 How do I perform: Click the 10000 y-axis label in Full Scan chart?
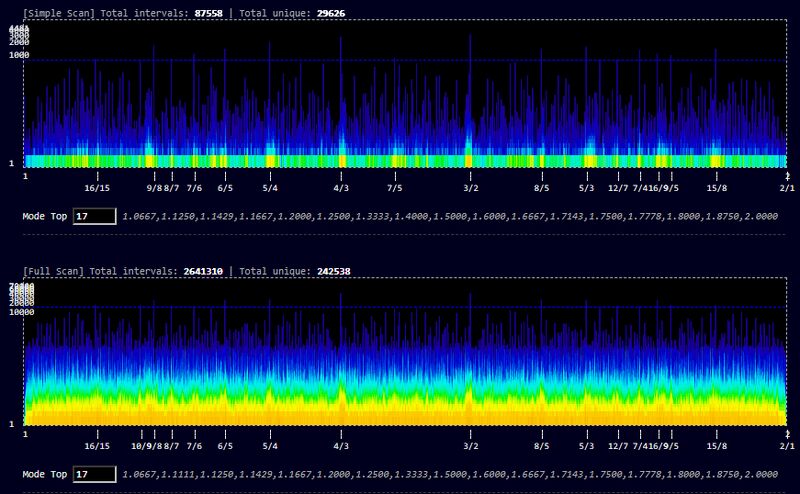(x=21, y=312)
